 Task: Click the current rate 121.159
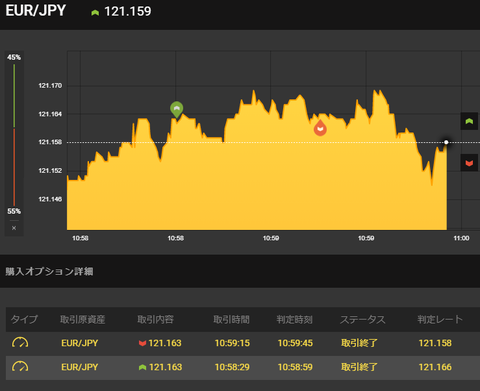point(128,12)
